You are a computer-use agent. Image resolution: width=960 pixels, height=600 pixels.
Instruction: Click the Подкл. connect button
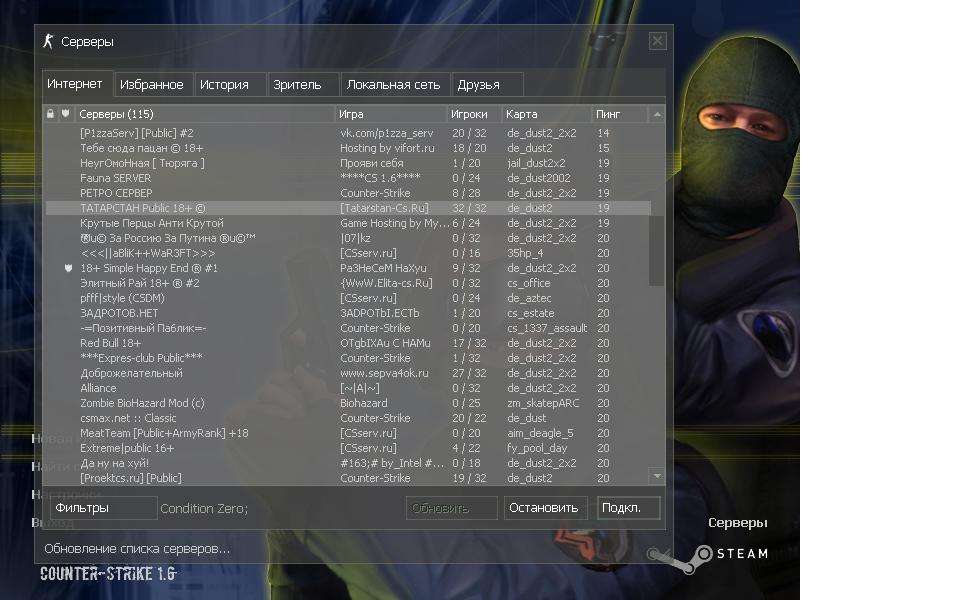point(629,508)
